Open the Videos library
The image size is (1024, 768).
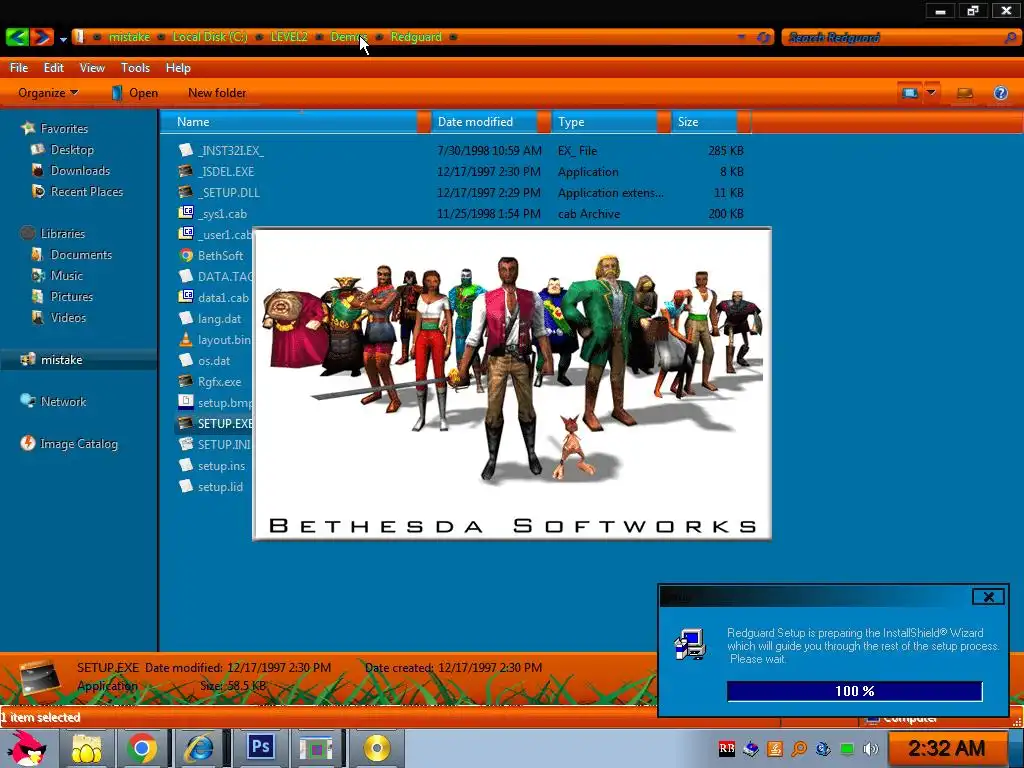68,317
